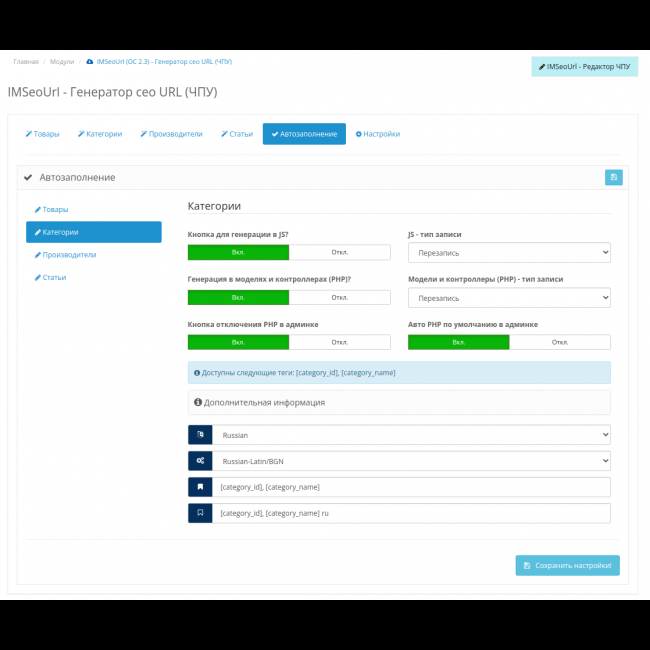Viewport: 650px width, 650px height.
Task: Click Сохранить настройки button
Action: 567,566
